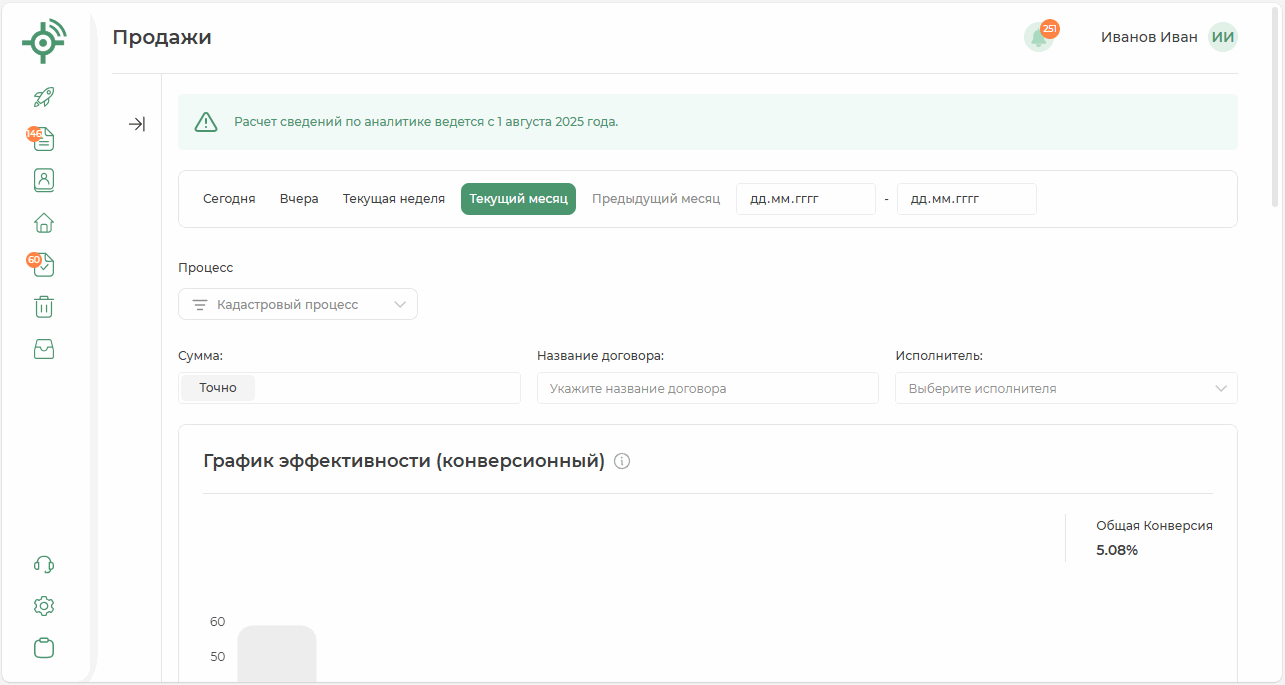
Task: Open the documents icon with 146 badge
Action: point(44,139)
